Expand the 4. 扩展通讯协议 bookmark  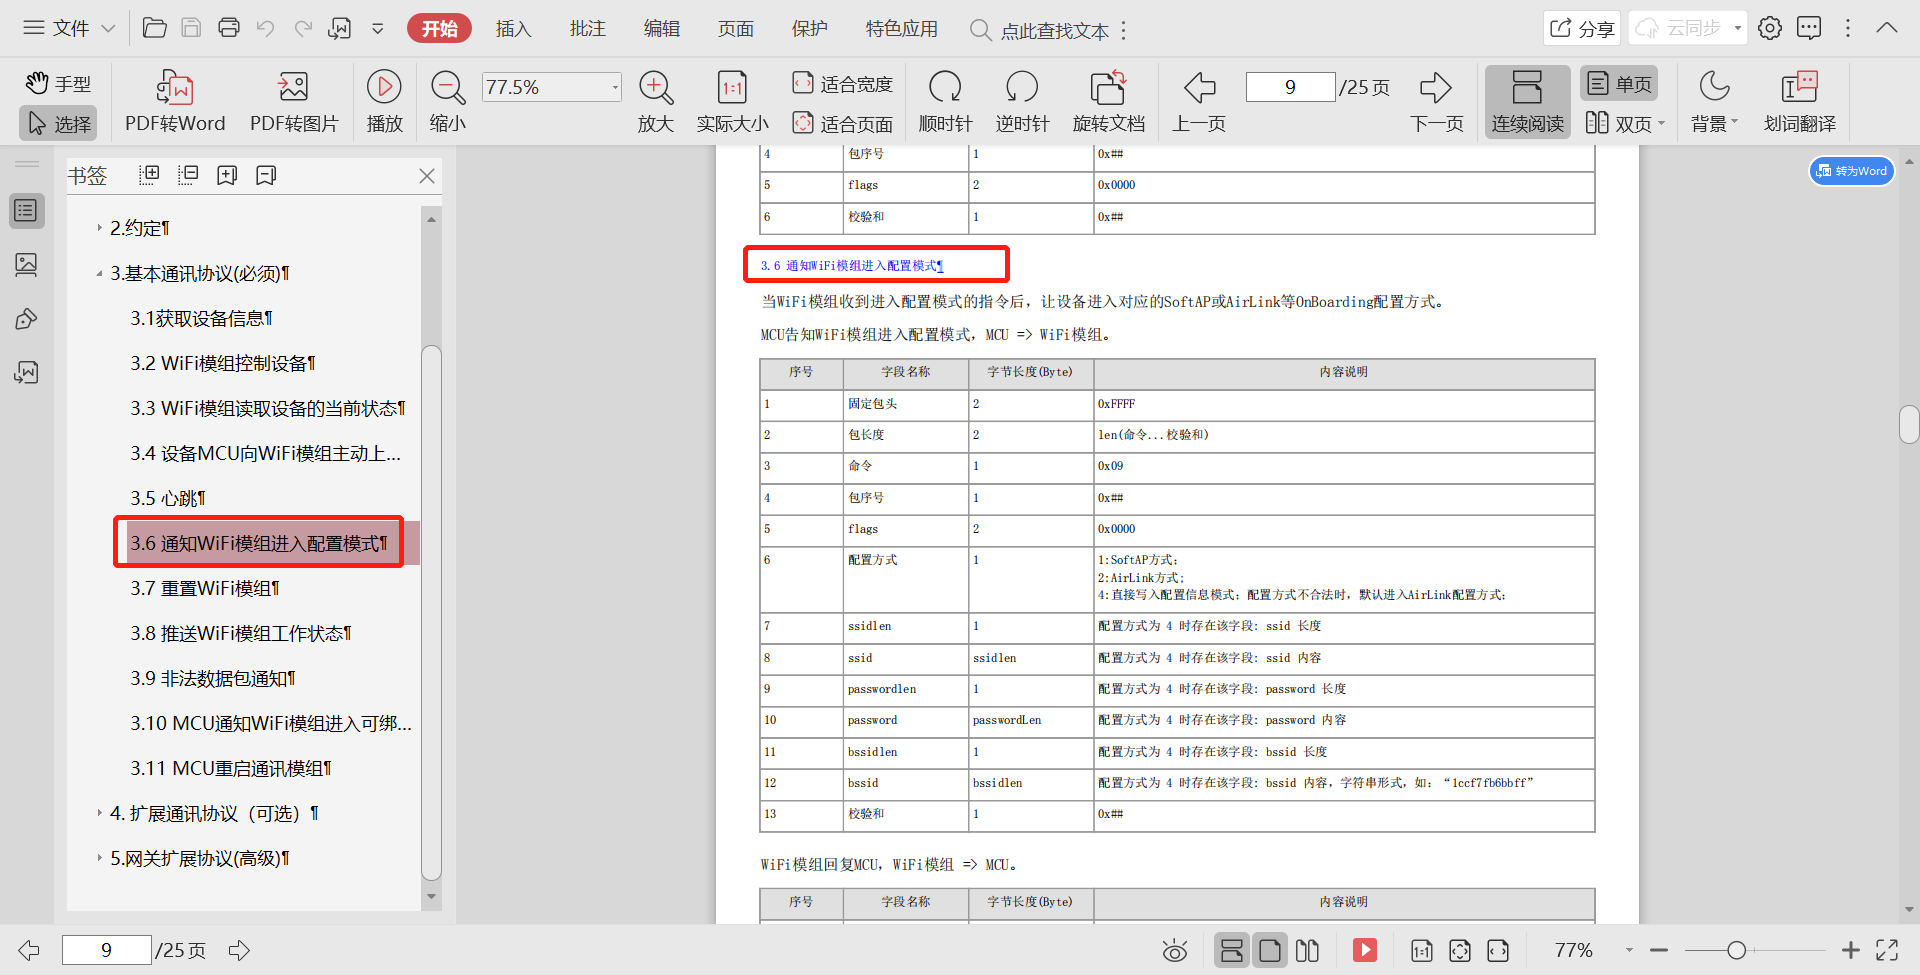coord(99,813)
